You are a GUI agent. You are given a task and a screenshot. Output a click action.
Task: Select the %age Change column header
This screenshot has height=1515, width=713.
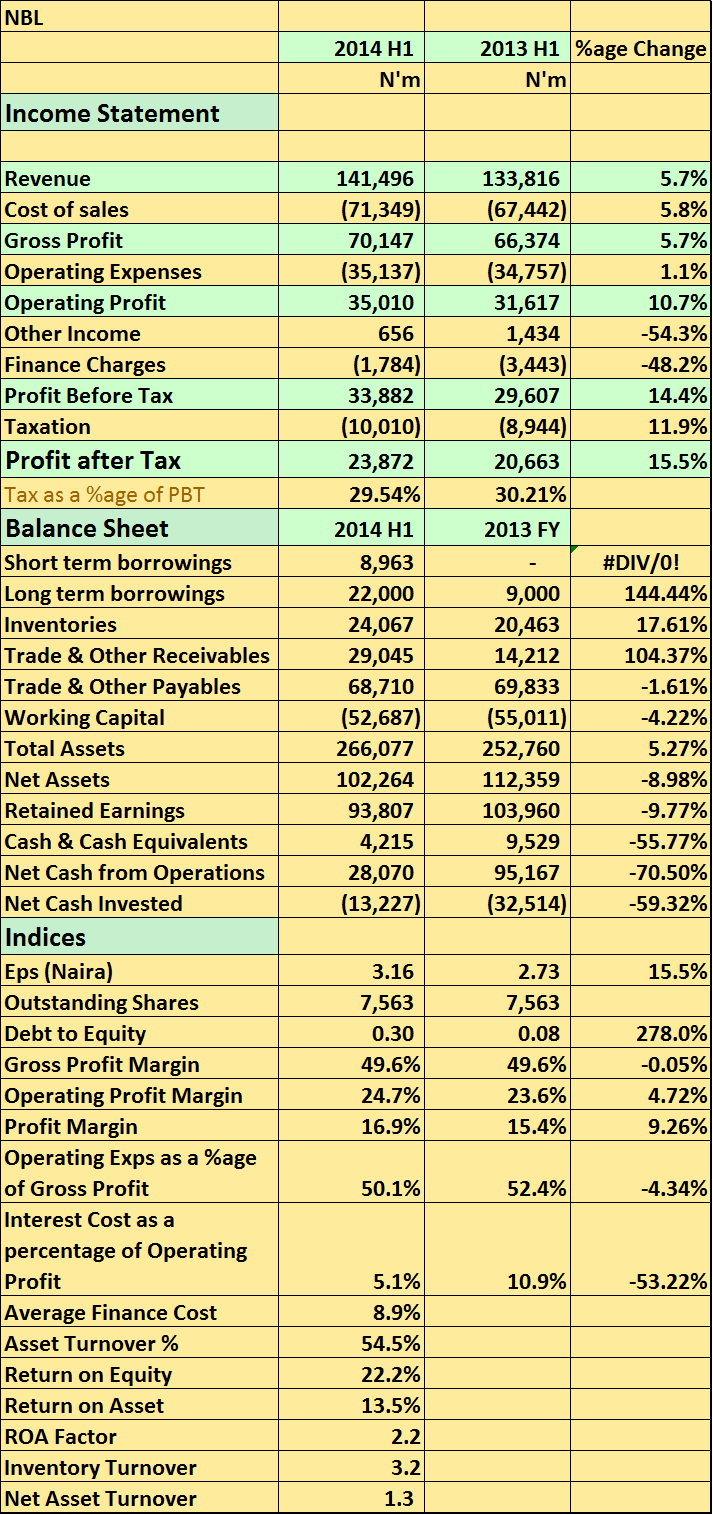tap(640, 48)
